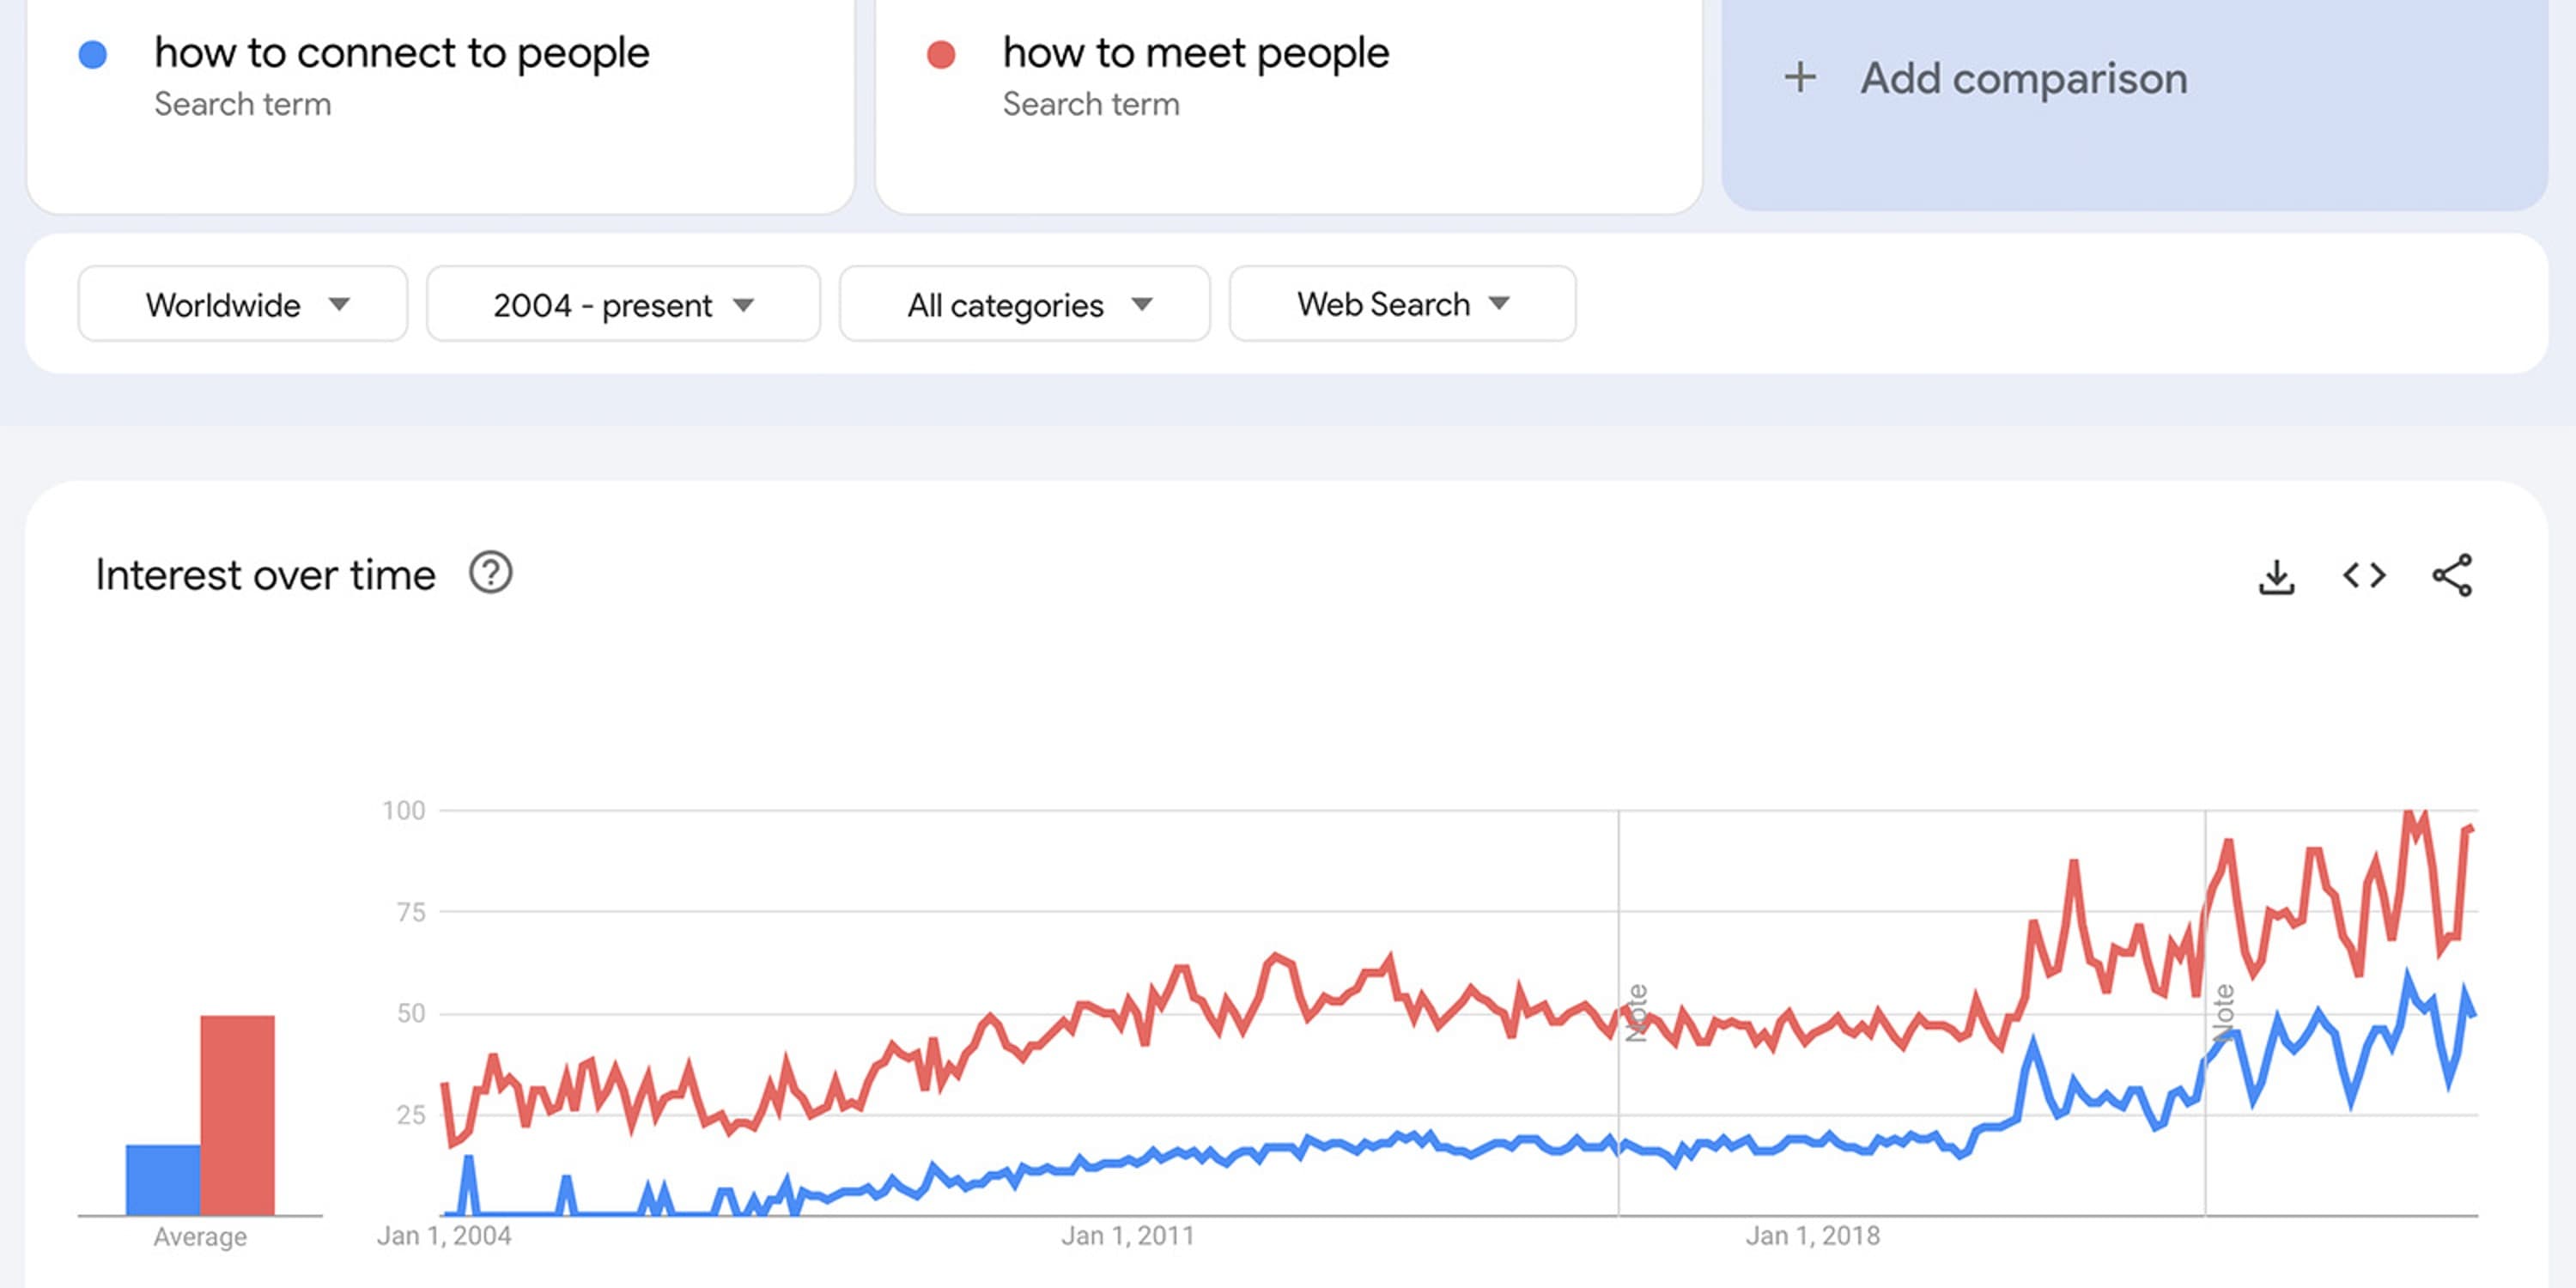
Task: Open the embed code icon
Action: pyautogui.click(x=2364, y=576)
